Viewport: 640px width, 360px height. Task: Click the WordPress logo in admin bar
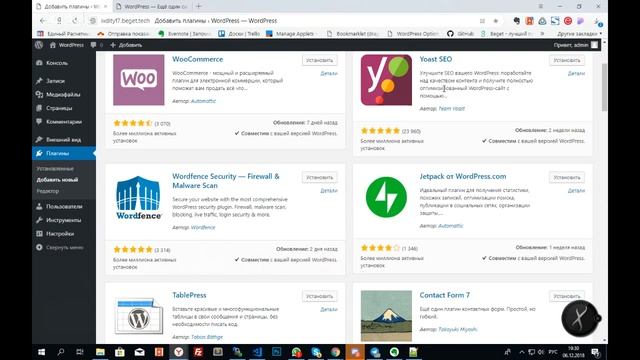point(39,45)
